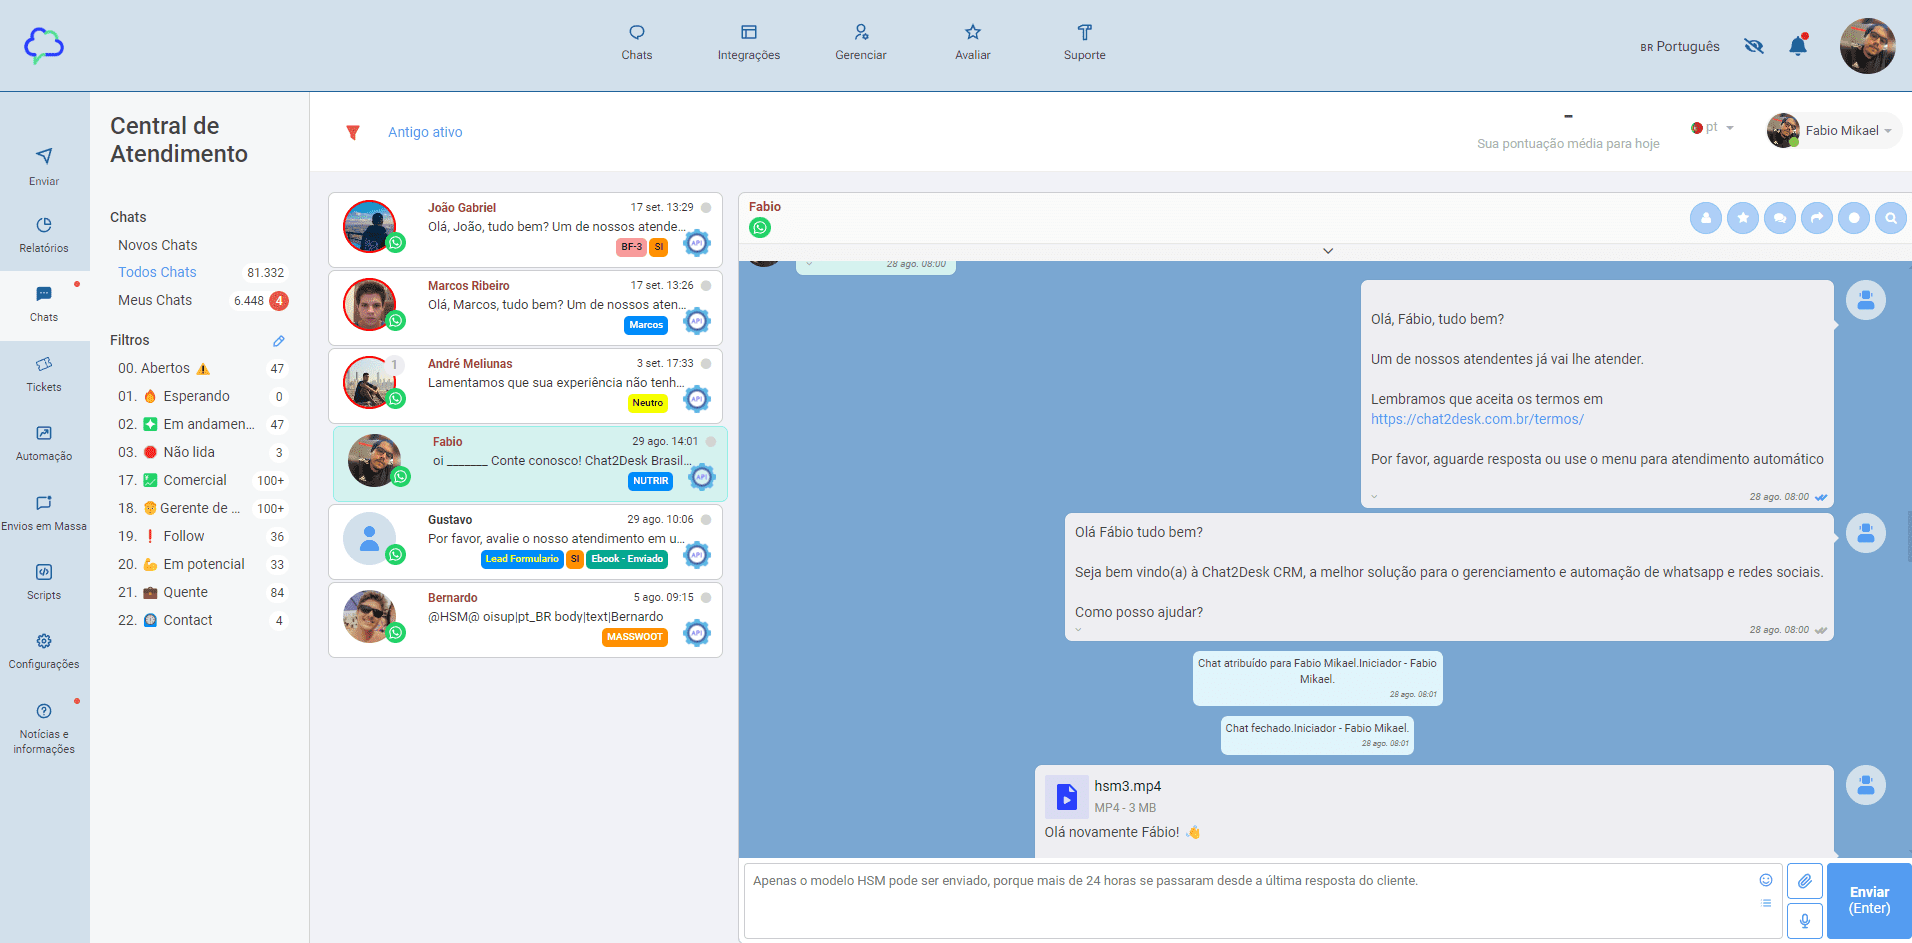Click the red filter funnel icon
Screen dimensions: 1912x943
click(352, 132)
